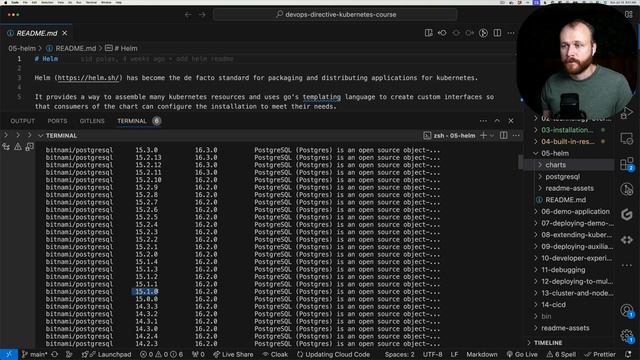Collapse the 05-helm folder
Image resolution: width=640 pixels, height=360 pixels.
coord(555,153)
